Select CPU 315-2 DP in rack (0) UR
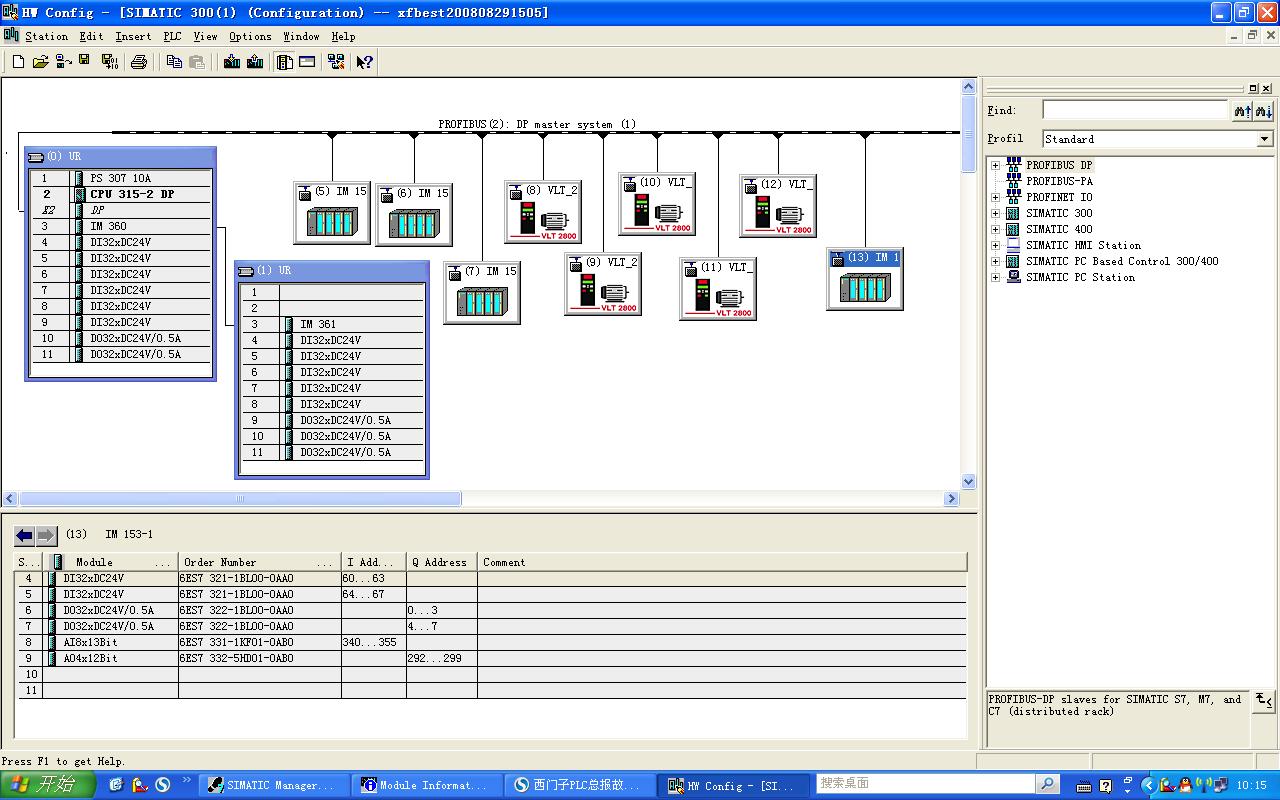This screenshot has width=1280, height=800. coord(131,194)
